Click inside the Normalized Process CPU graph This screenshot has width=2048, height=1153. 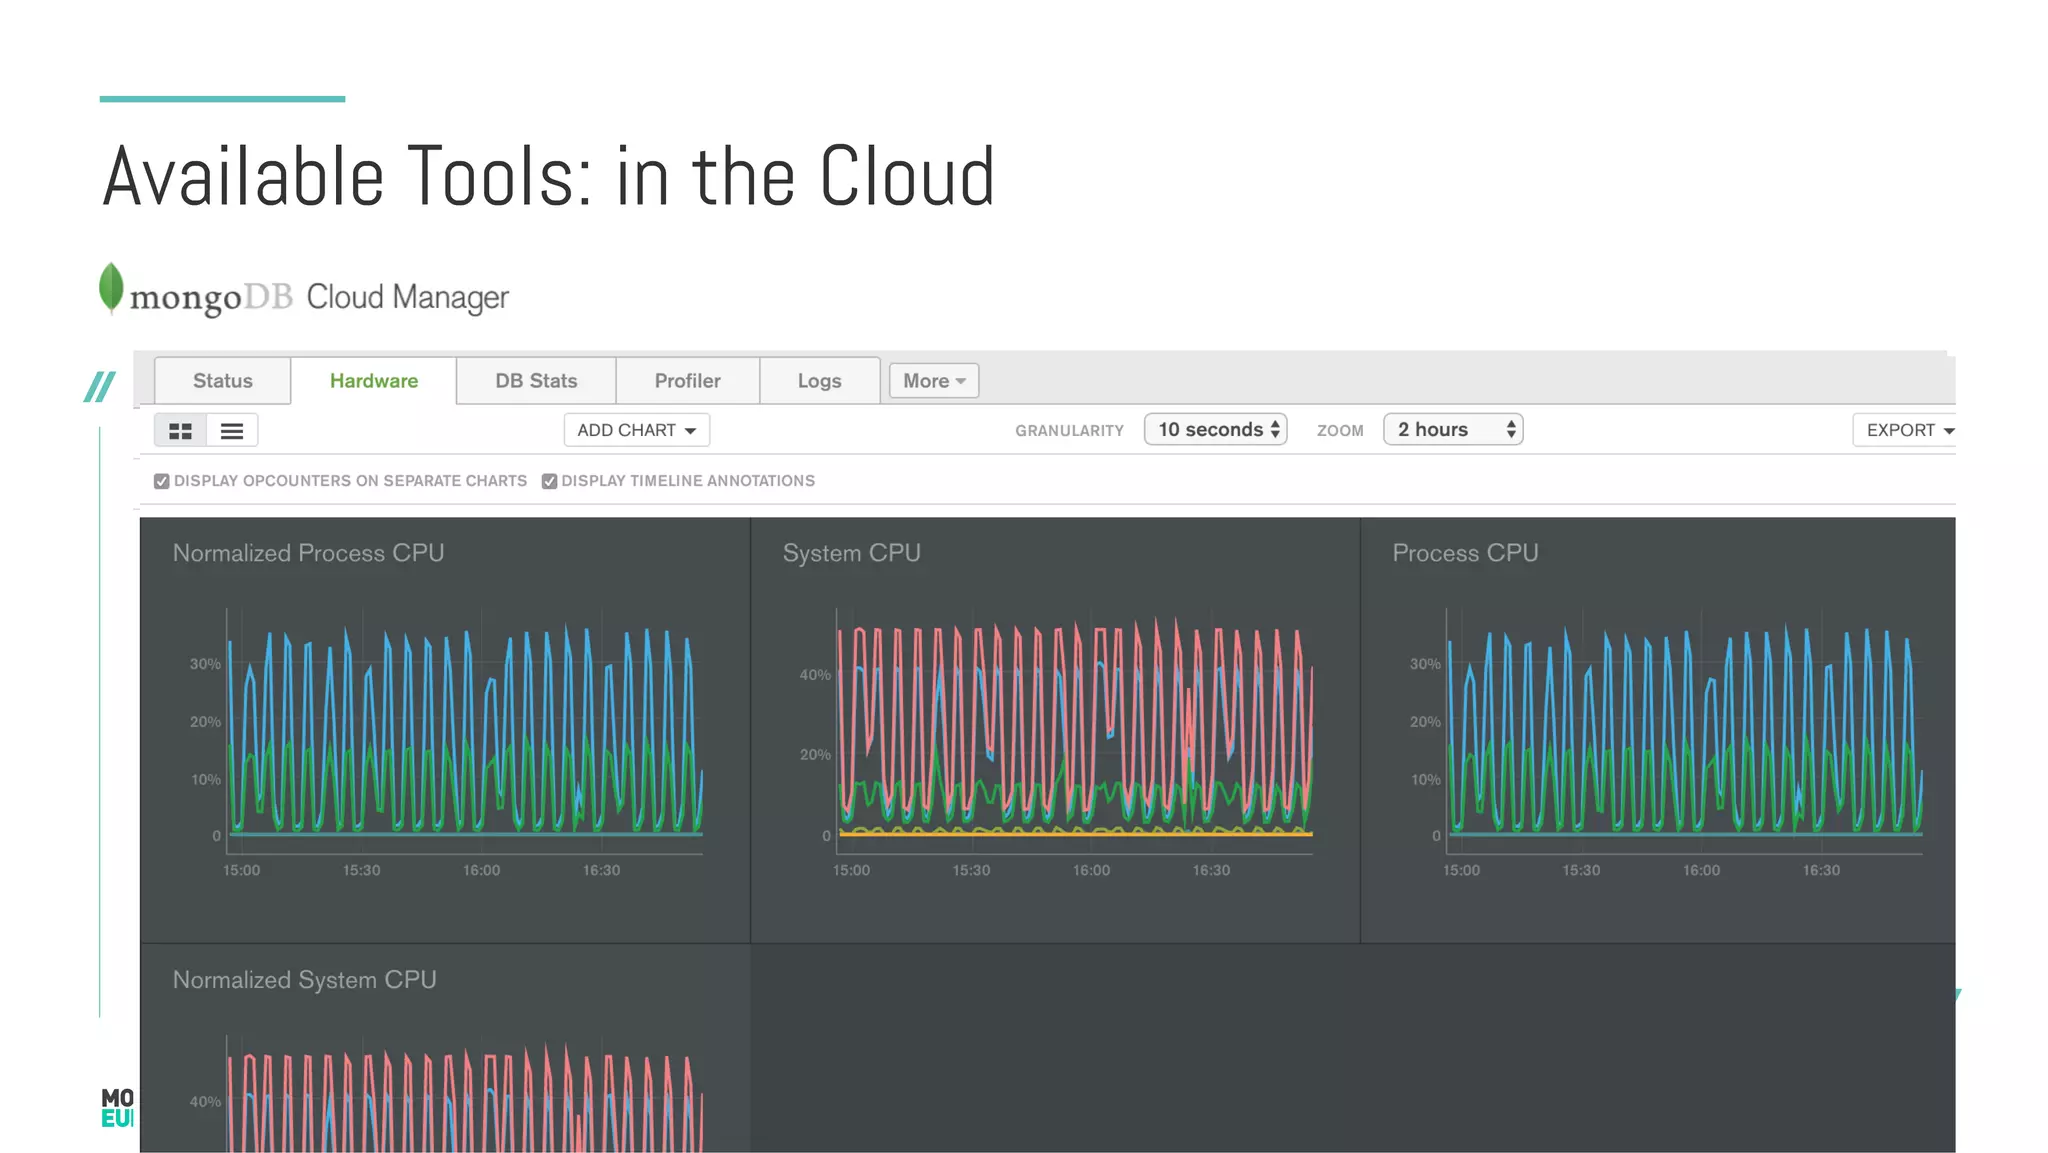(465, 730)
